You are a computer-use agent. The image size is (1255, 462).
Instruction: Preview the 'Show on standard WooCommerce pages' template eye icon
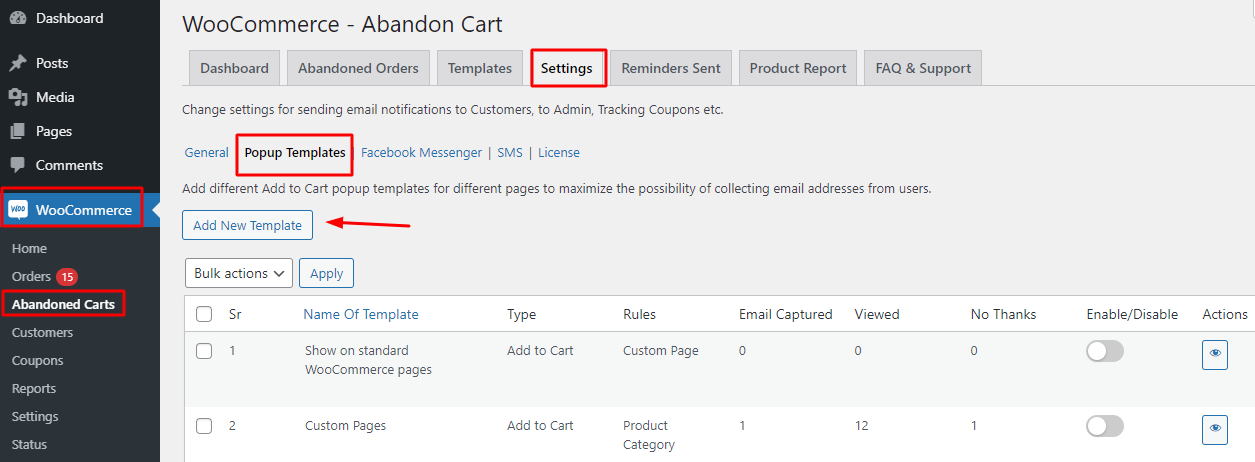coord(1215,354)
